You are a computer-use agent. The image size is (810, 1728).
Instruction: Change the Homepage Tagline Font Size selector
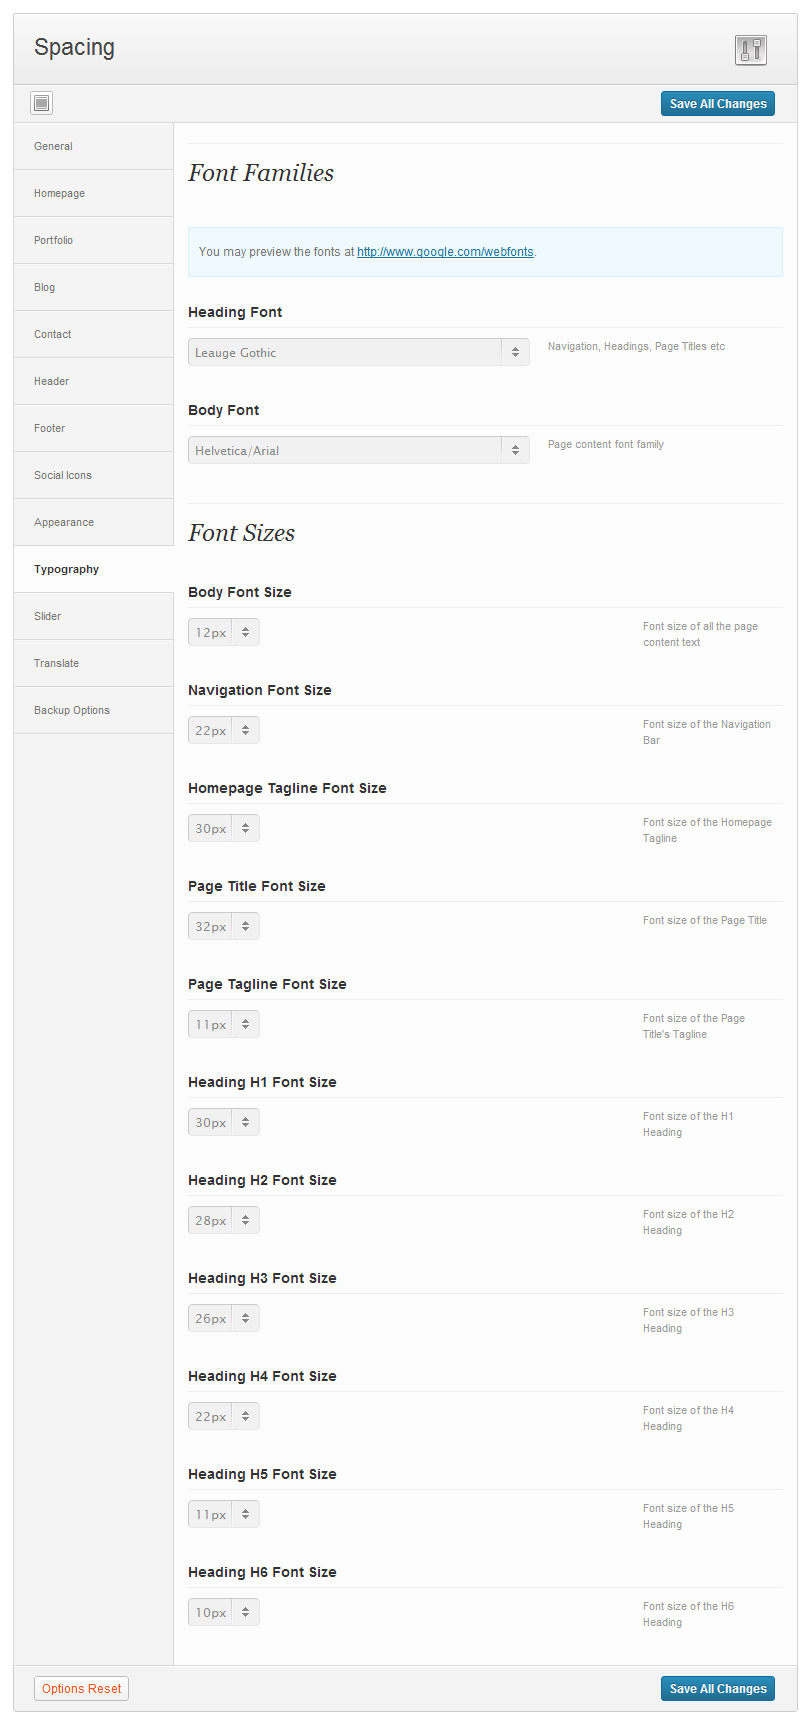pos(224,828)
